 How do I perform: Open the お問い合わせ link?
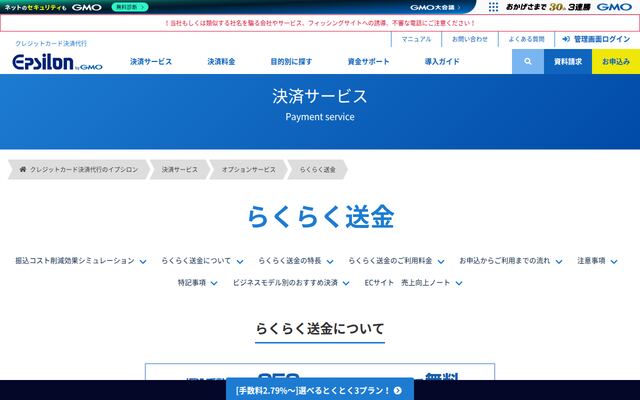(470, 39)
